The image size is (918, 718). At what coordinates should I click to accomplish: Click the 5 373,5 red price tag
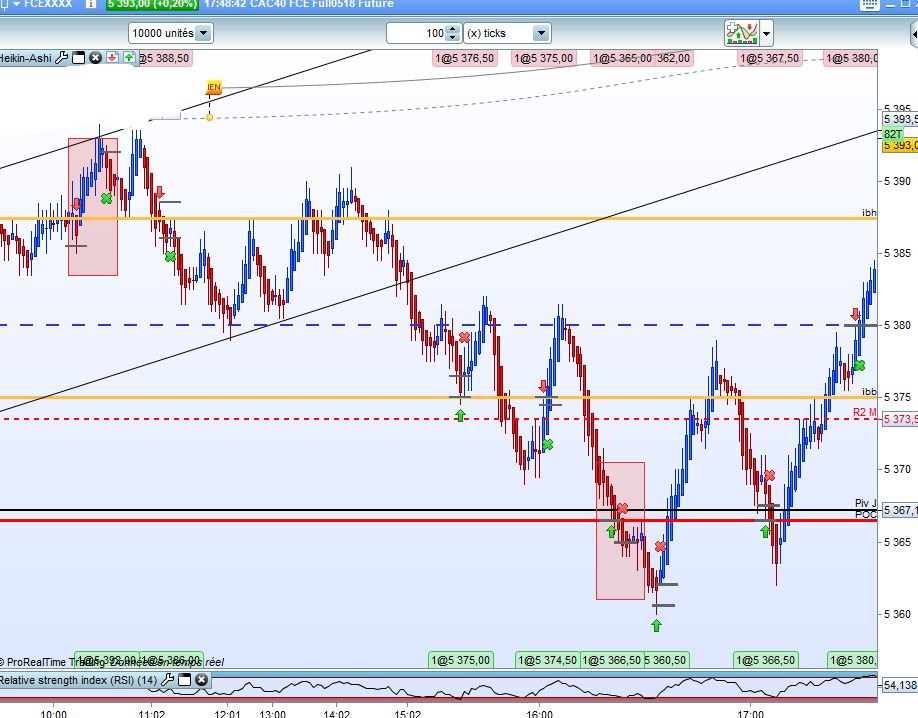tap(900, 419)
